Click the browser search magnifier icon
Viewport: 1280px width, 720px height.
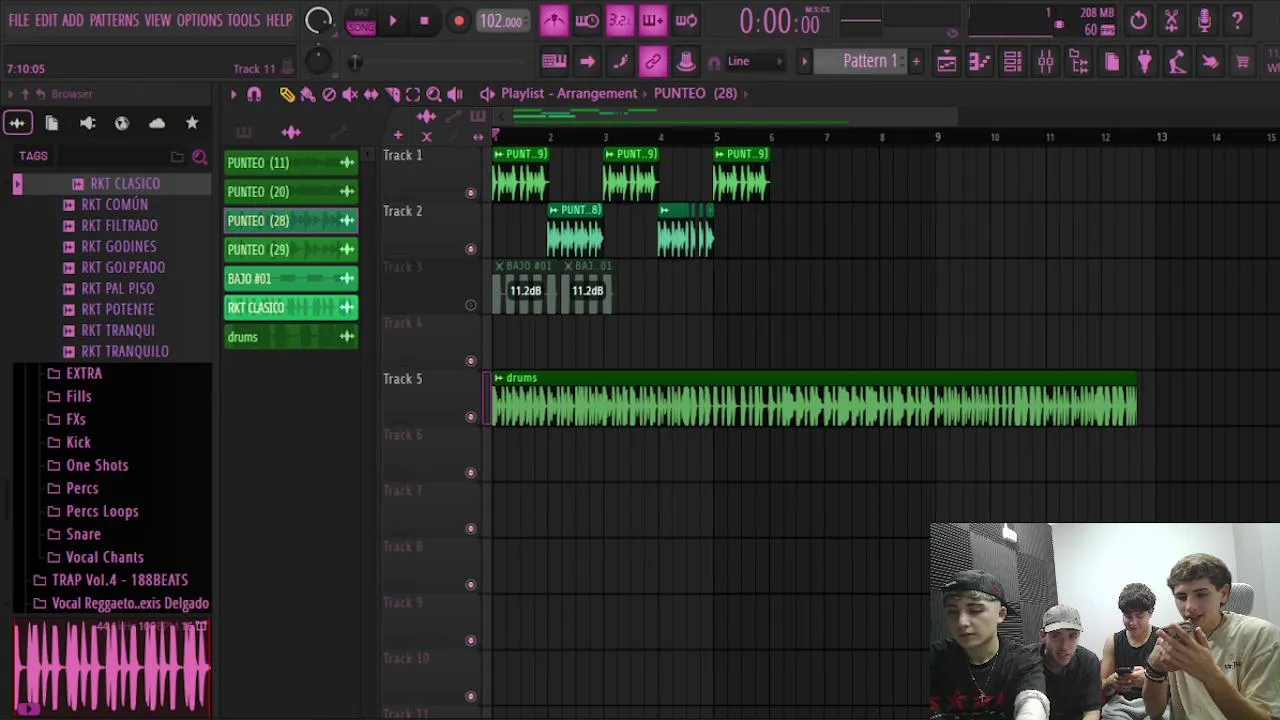pos(199,157)
